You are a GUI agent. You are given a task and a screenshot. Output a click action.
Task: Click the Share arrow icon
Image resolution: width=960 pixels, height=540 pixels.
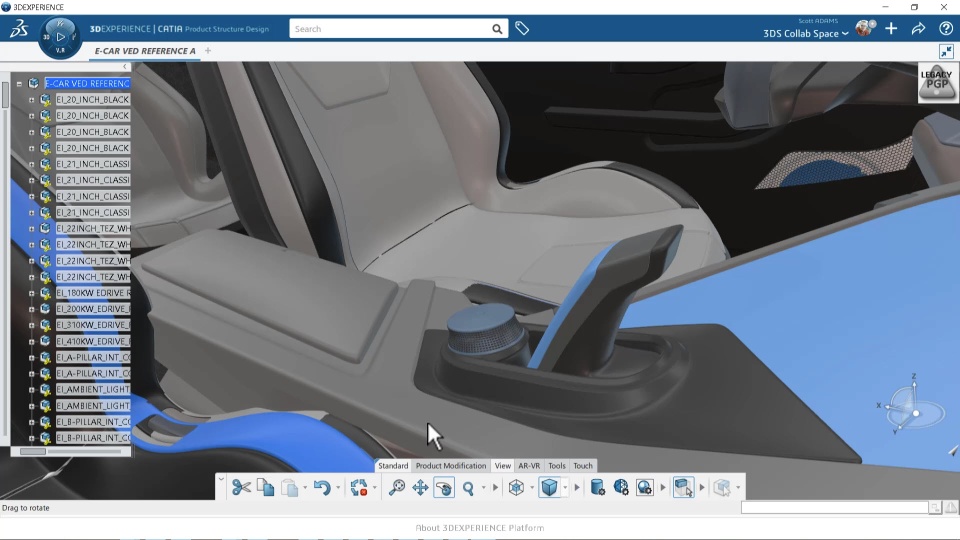point(918,28)
